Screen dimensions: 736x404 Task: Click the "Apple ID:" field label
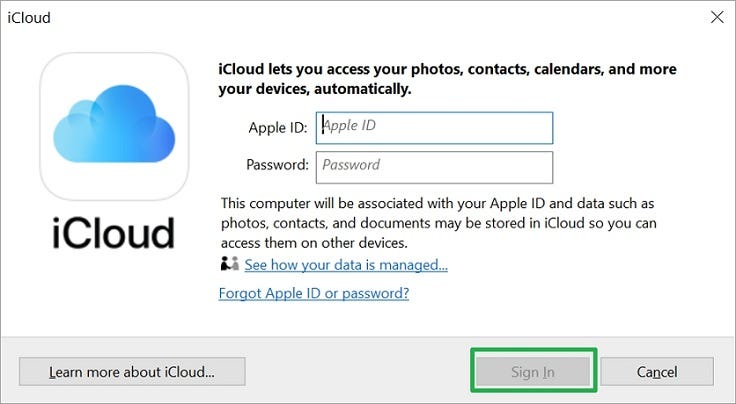pyautogui.click(x=278, y=128)
